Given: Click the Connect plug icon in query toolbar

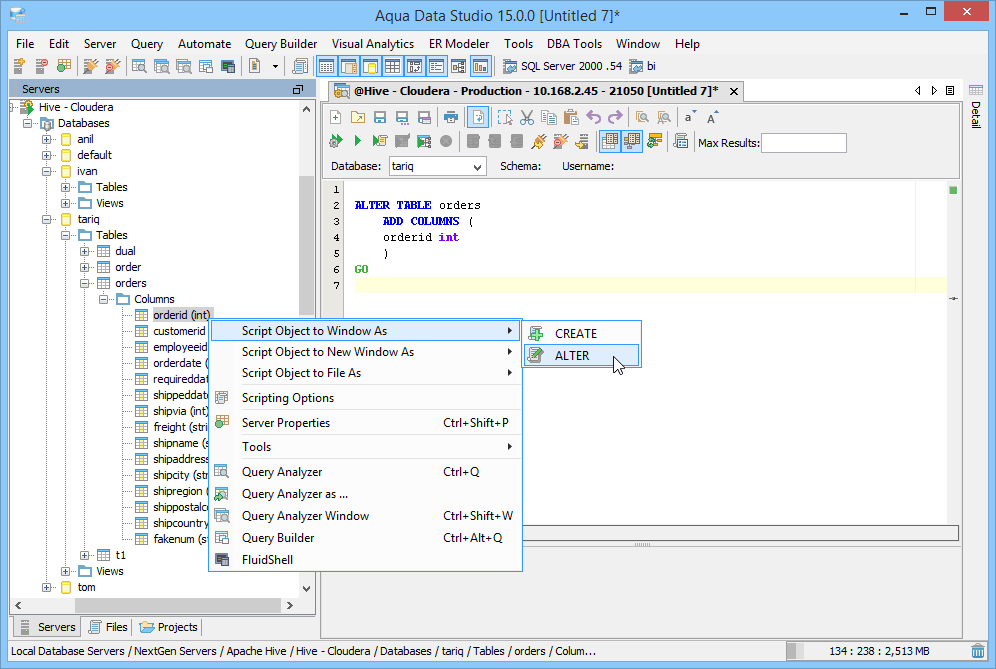Looking at the screenshot, I should click(539, 141).
